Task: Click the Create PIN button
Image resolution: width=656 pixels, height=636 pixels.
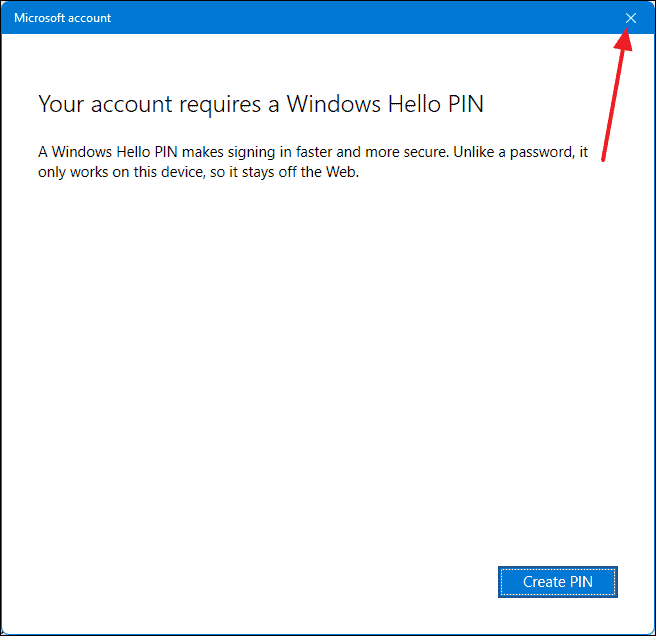Action: (x=558, y=582)
